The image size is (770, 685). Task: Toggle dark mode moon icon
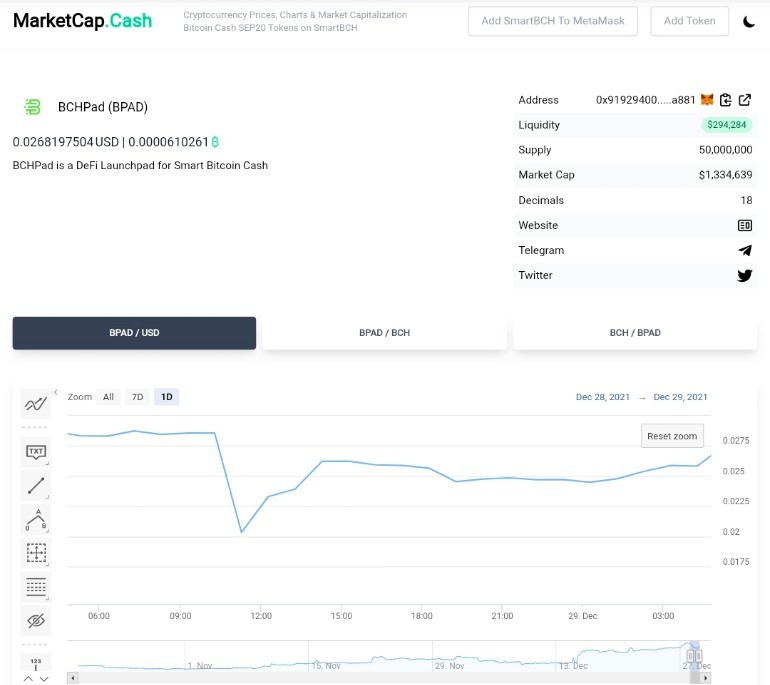(x=748, y=21)
